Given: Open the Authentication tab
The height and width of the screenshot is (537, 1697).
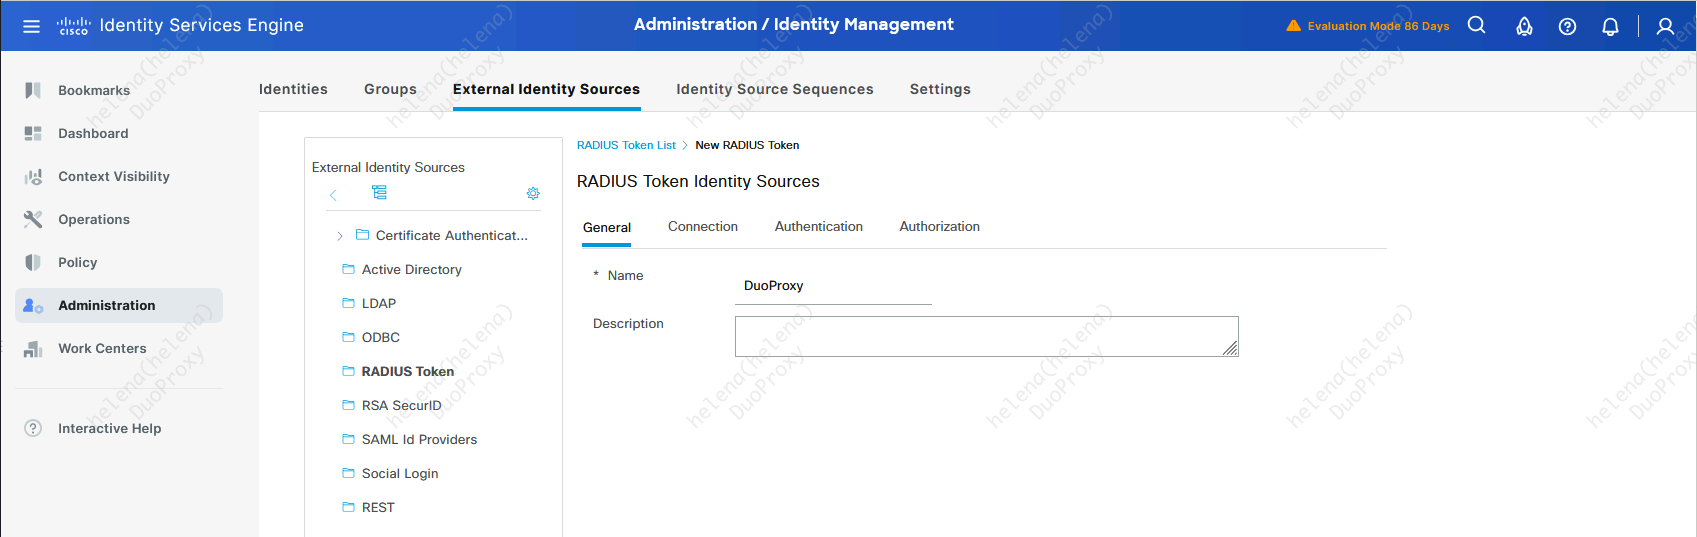Looking at the screenshot, I should point(818,227).
